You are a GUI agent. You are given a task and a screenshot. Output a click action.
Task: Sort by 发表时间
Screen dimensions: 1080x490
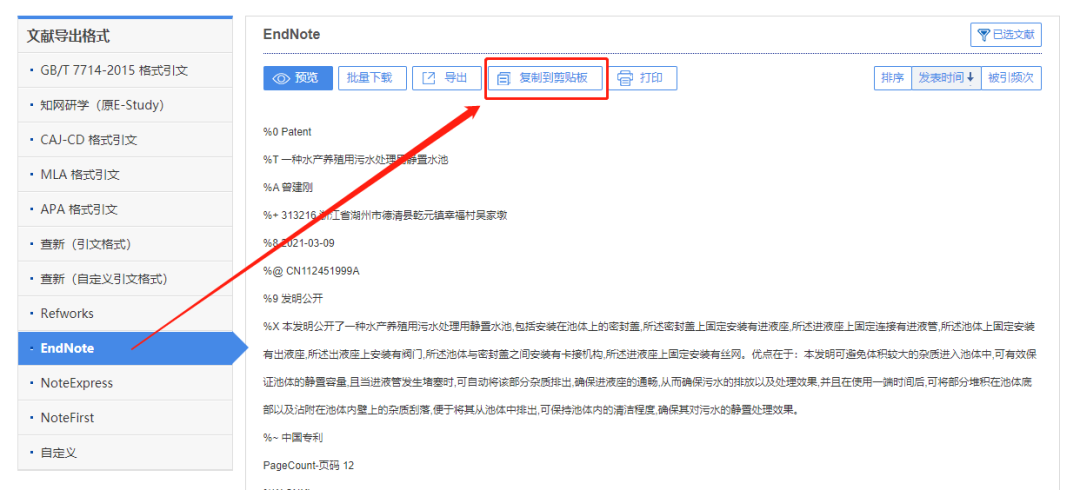click(x=946, y=79)
